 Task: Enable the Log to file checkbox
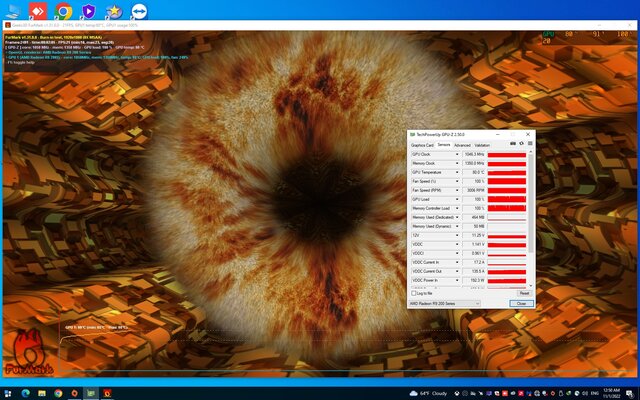(x=413, y=293)
